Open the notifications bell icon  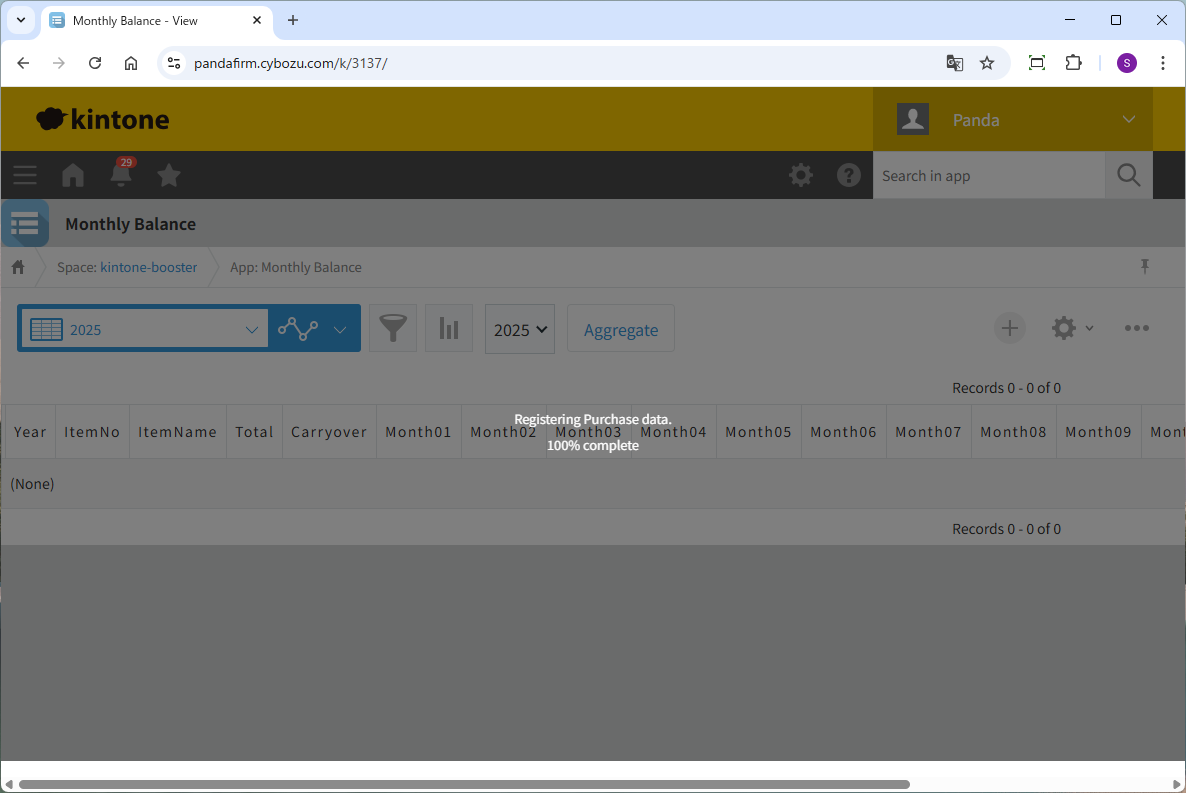[121, 175]
